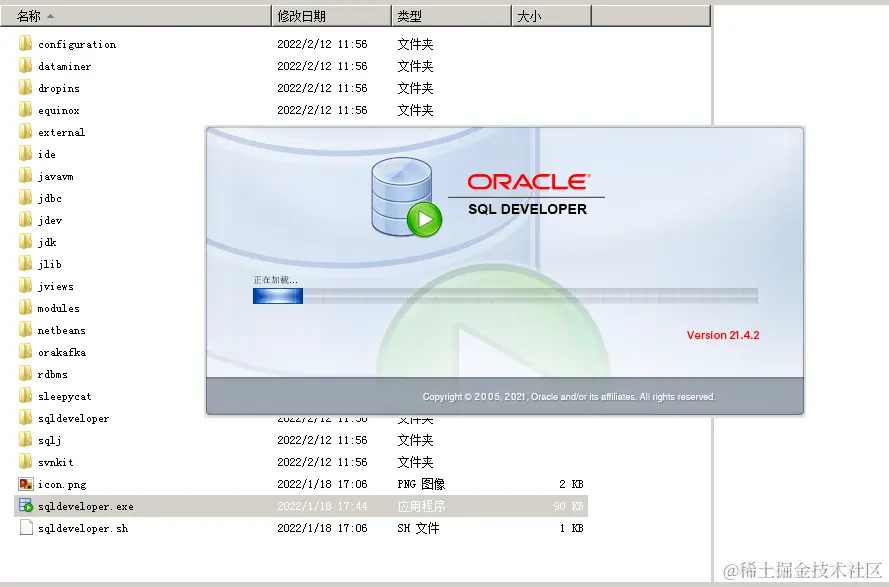Select the netbeans folder icon
889x587 pixels.
click(x=26, y=330)
